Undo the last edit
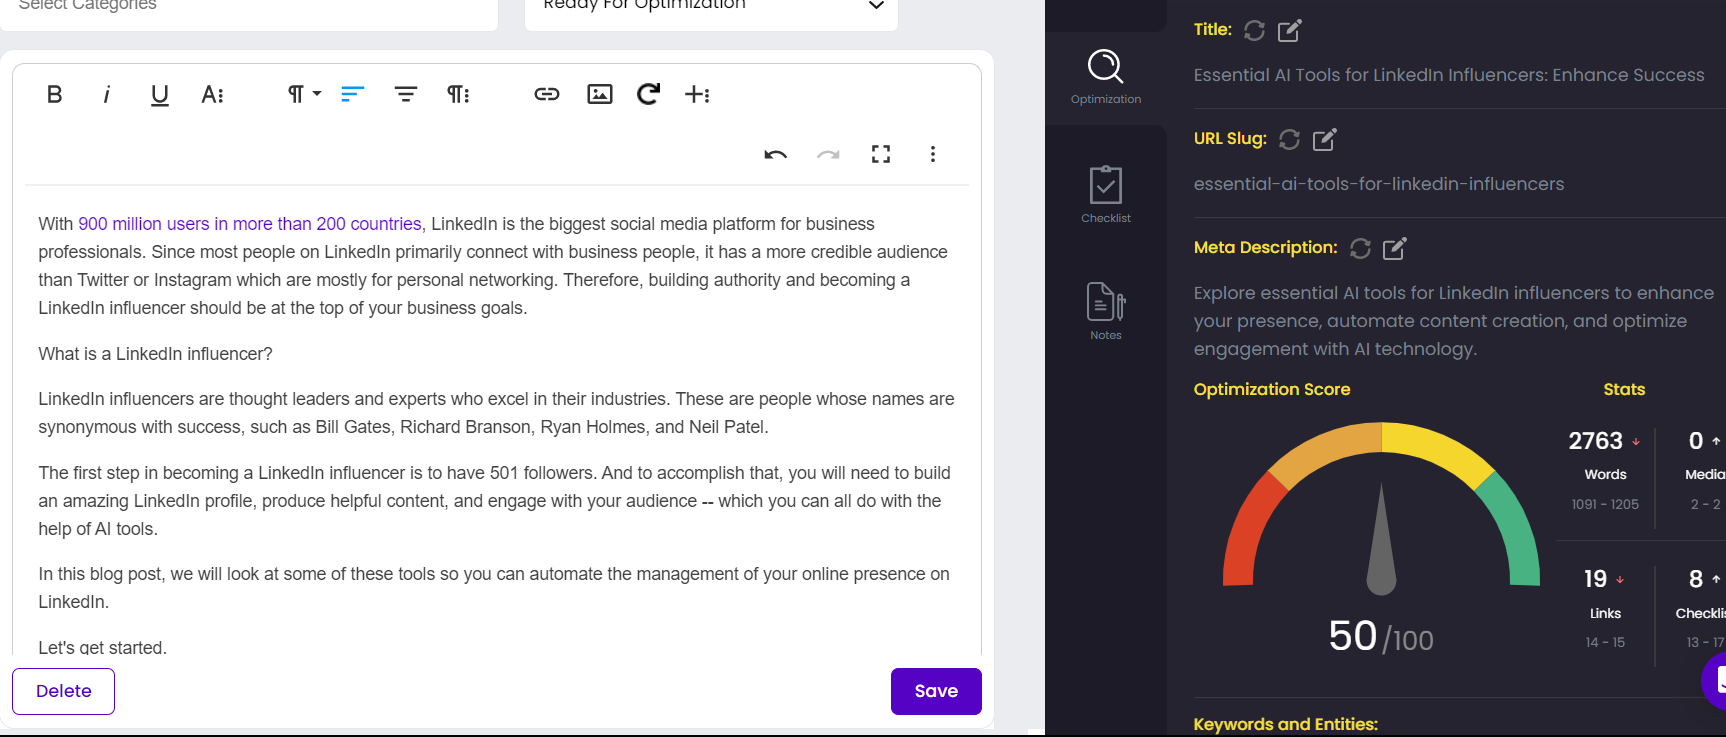Screen dimensions: 1726x737 (775, 154)
